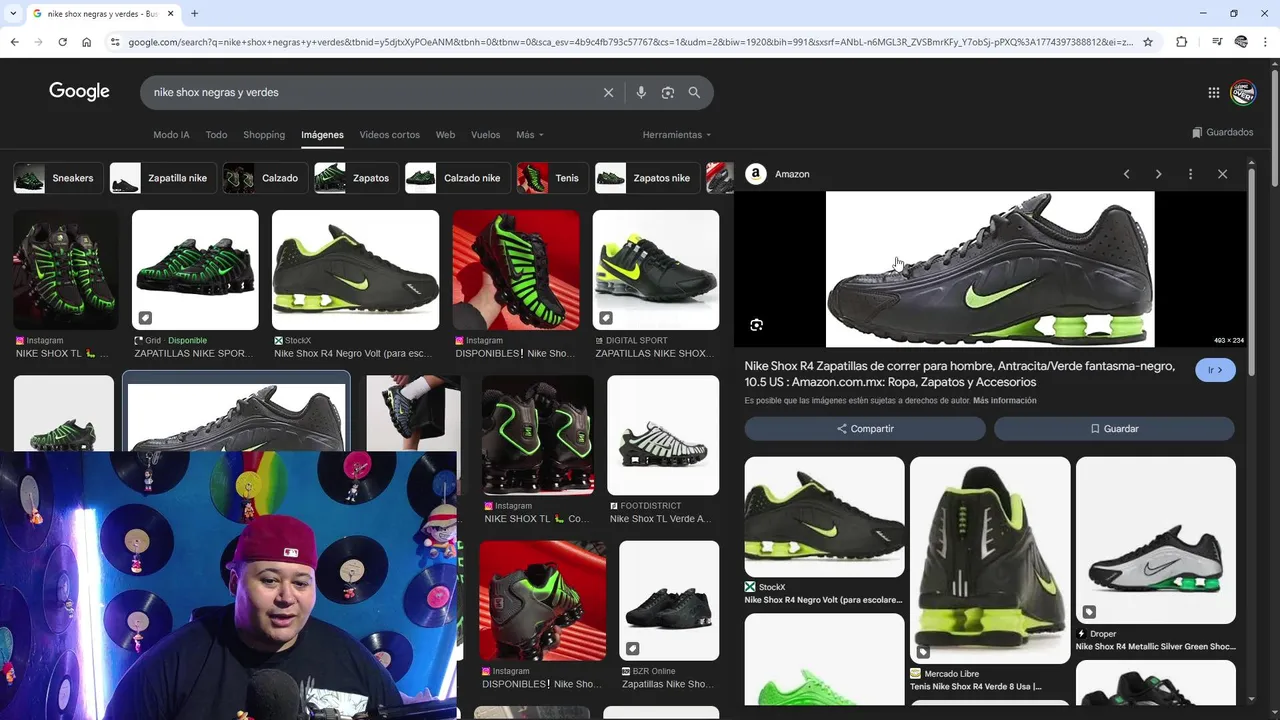The height and width of the screenshot is (720, 1280).
Task: Click the browser back arrow
Action: pos(14,42)
